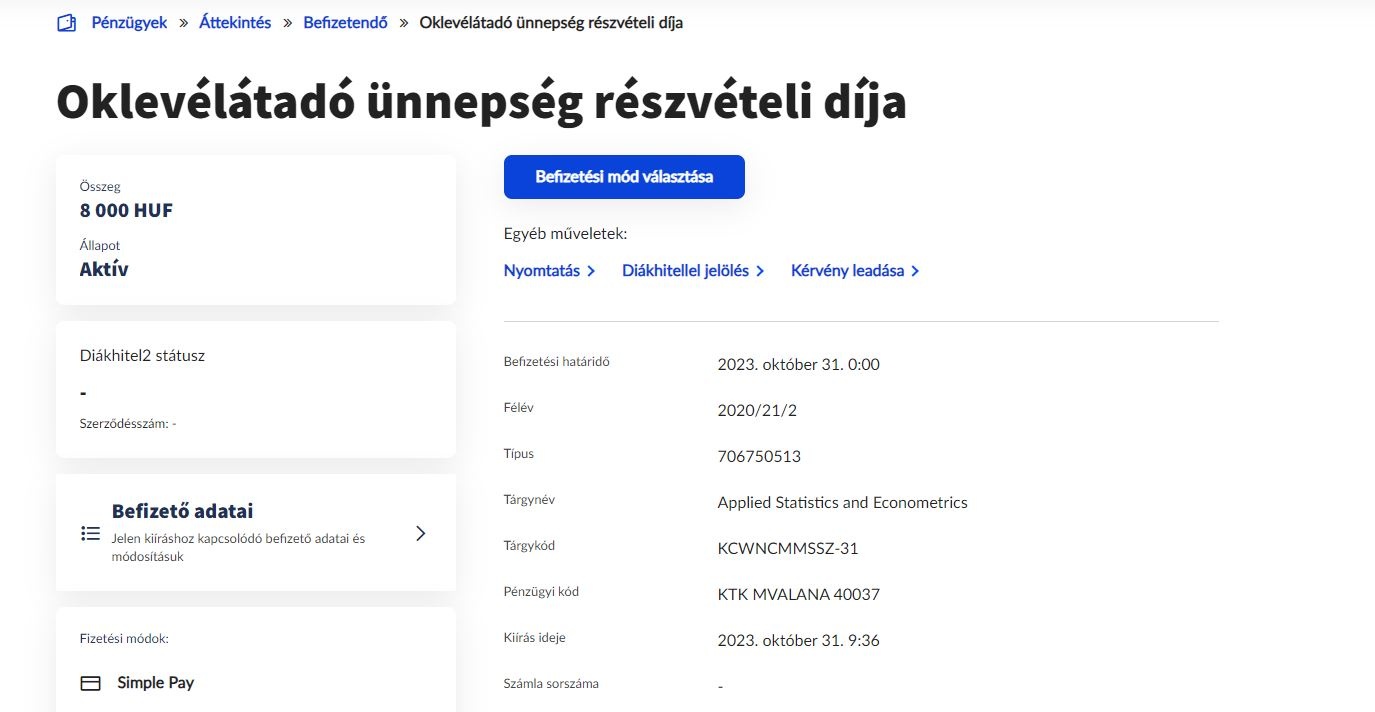Viewport: 1375px width, 712px height.
Task: Click the Pénzügyek wallet icon in breadcrumb
Action: pyautogui.click(x=67, y=23)
